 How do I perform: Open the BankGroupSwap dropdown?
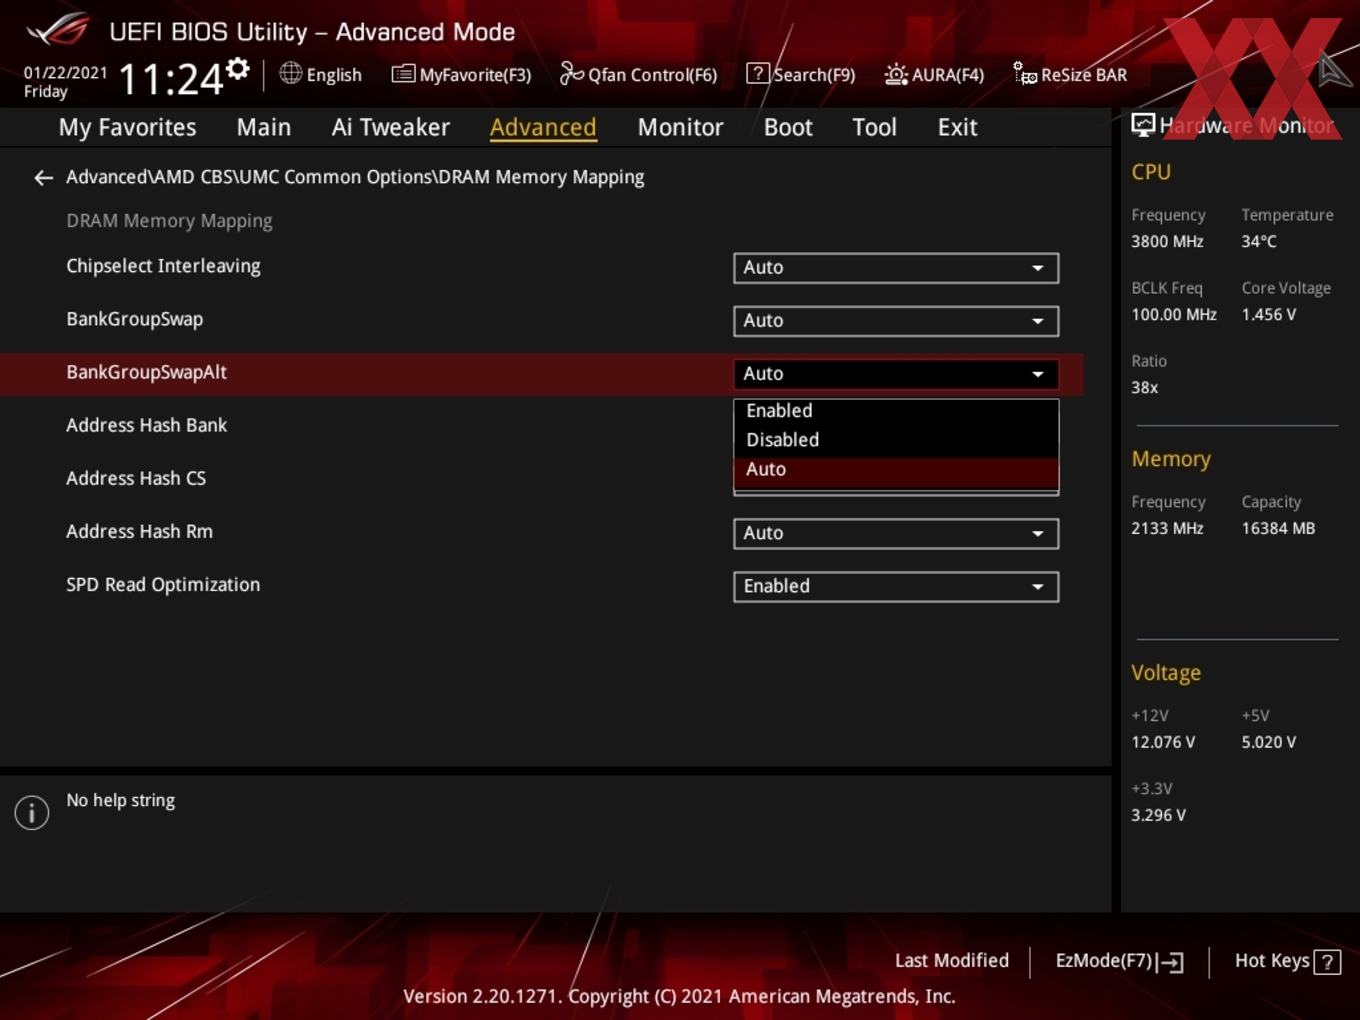[896, 321]
